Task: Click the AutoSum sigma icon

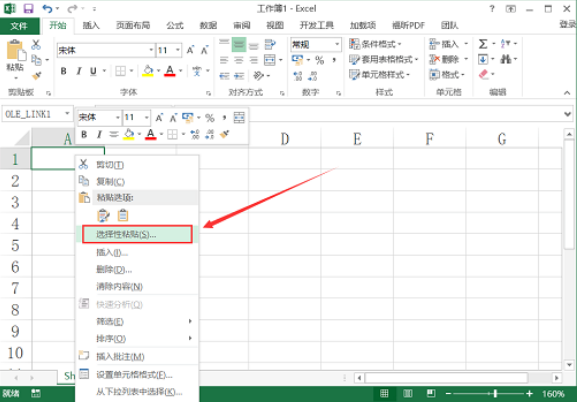Action: coord(483,44)
